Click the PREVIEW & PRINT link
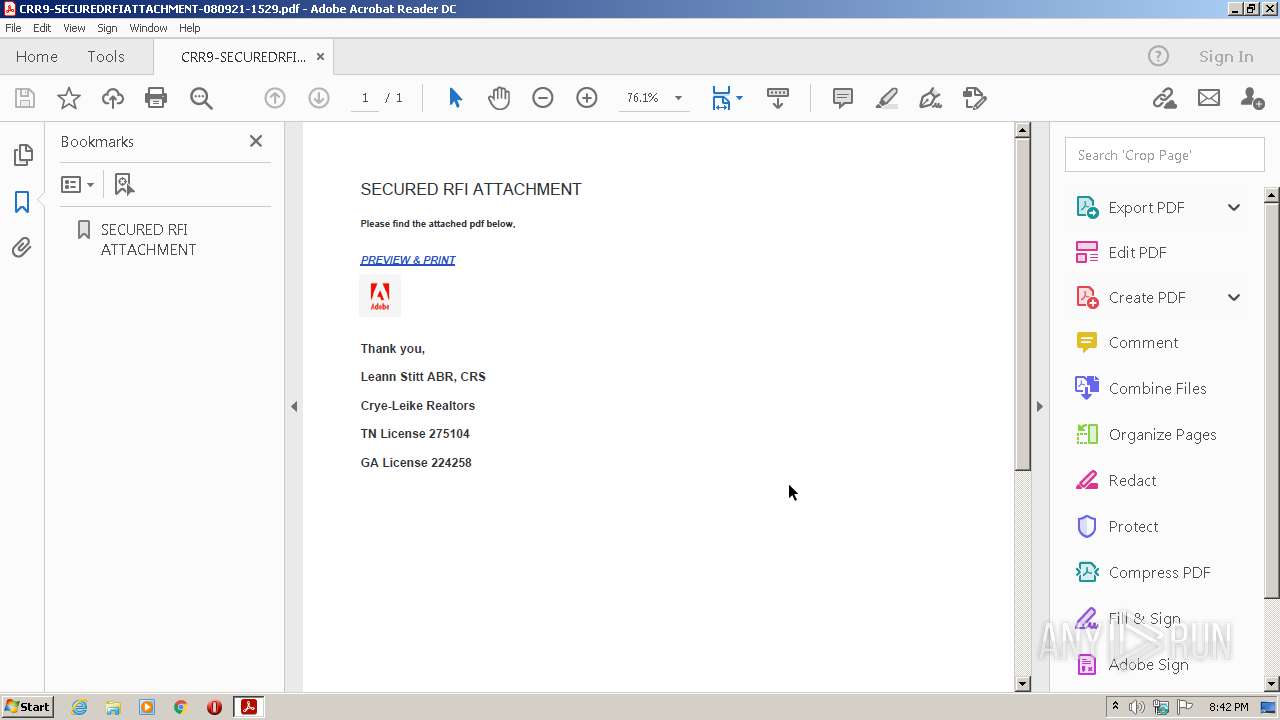Screen dimensions: 1280x720 [x=408, y=260]
